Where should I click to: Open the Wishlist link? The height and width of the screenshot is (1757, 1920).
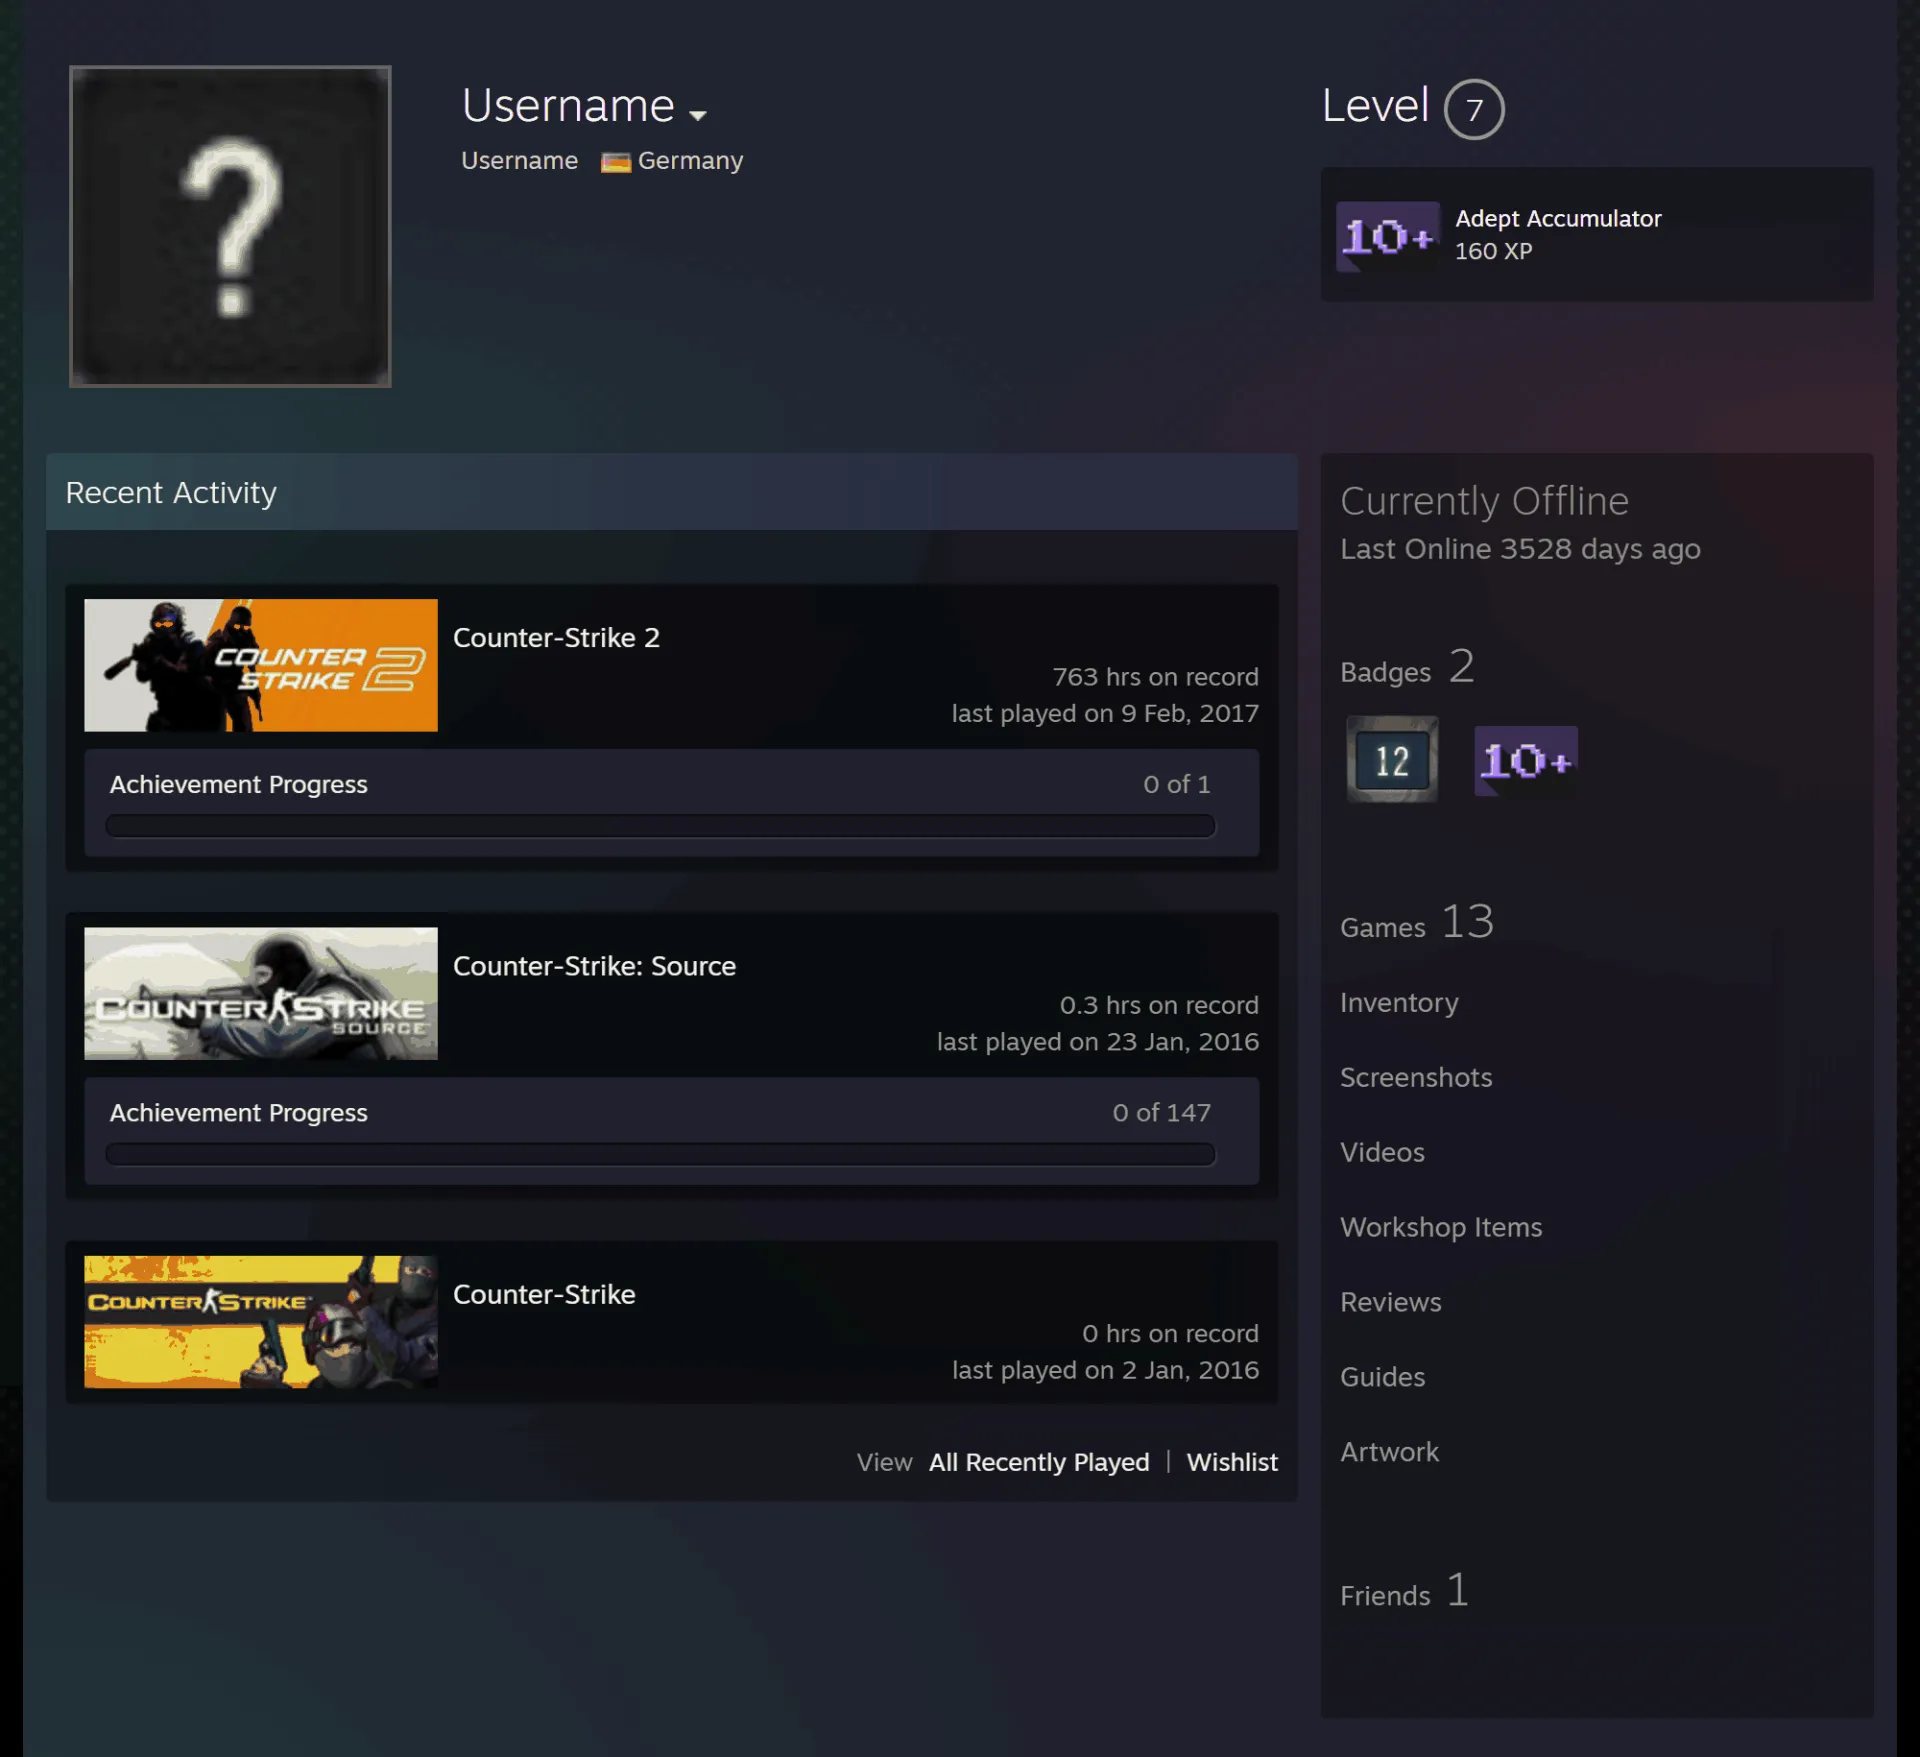click(x=1232, y=1462)
